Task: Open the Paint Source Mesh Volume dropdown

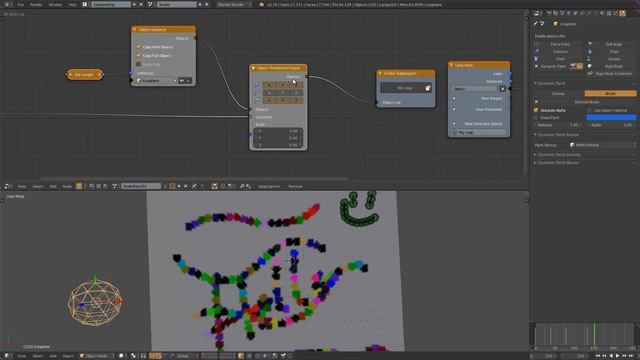Action: pos(603,145)
